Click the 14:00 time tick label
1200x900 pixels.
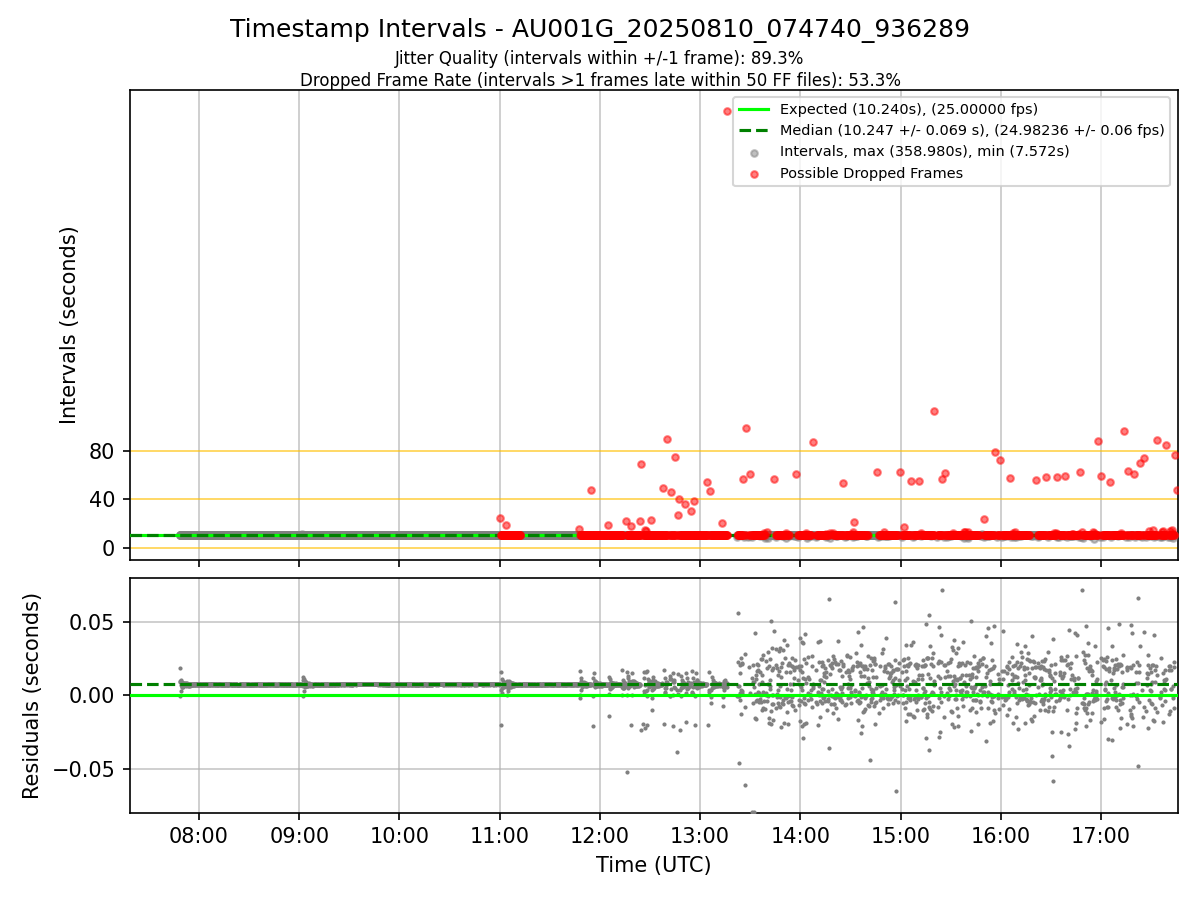(x=800, y=834)
